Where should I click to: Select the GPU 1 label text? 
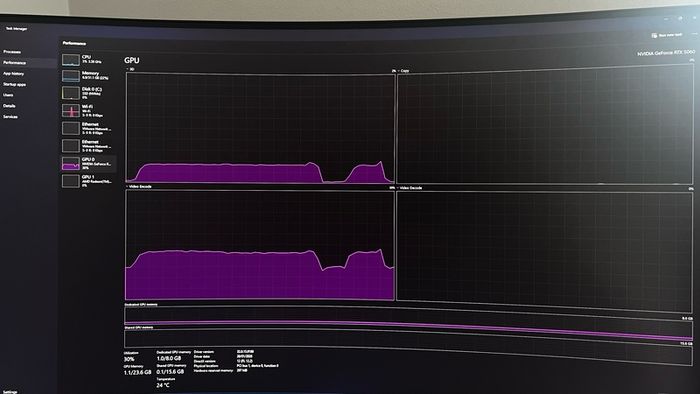coord(88,177)
